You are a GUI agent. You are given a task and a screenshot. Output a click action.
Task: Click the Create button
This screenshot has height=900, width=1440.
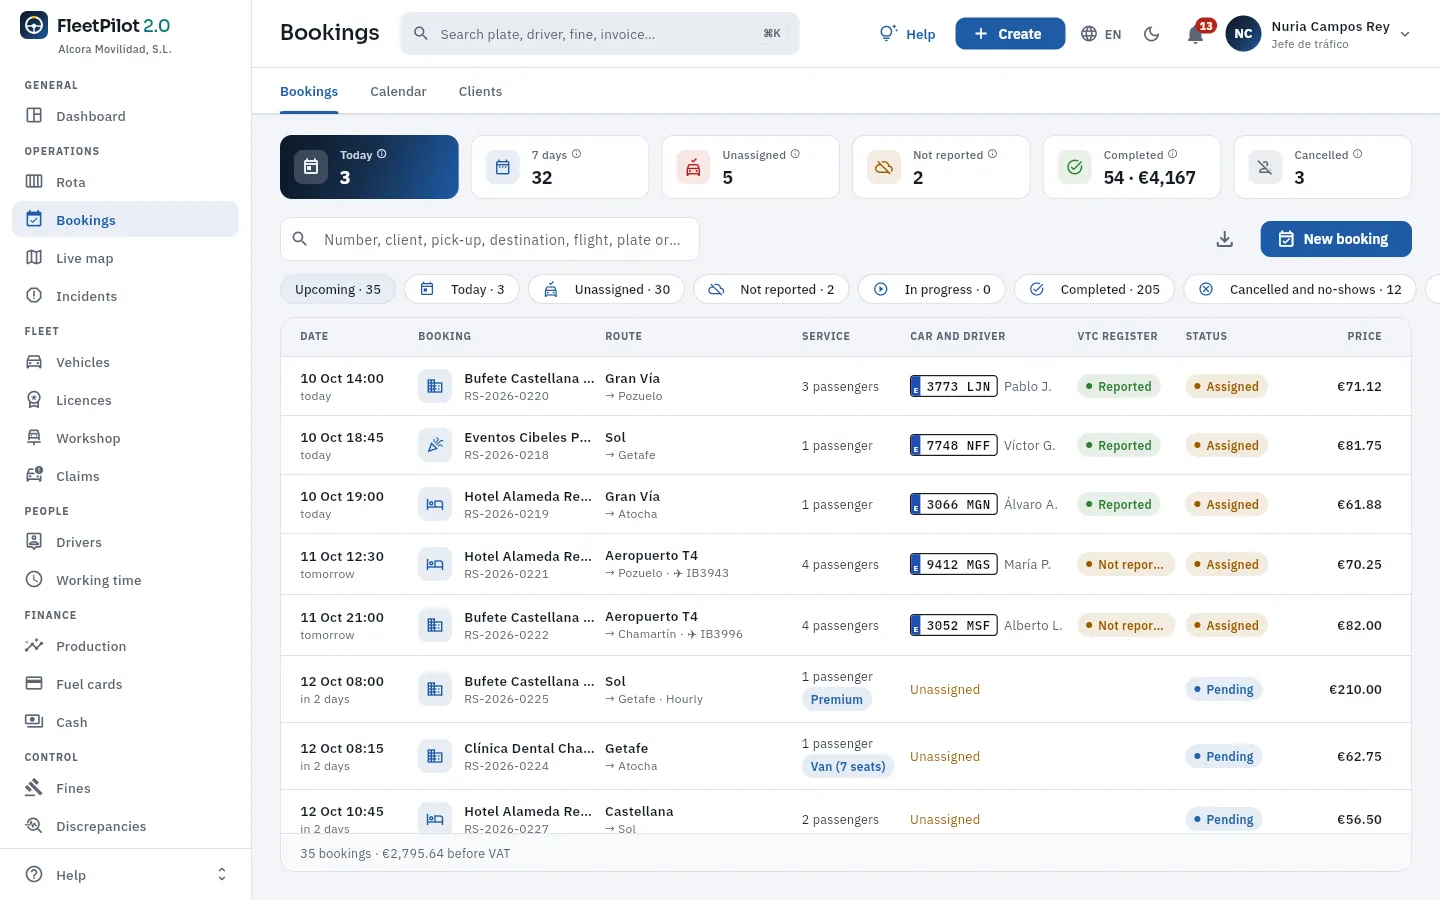[1010, 34]
